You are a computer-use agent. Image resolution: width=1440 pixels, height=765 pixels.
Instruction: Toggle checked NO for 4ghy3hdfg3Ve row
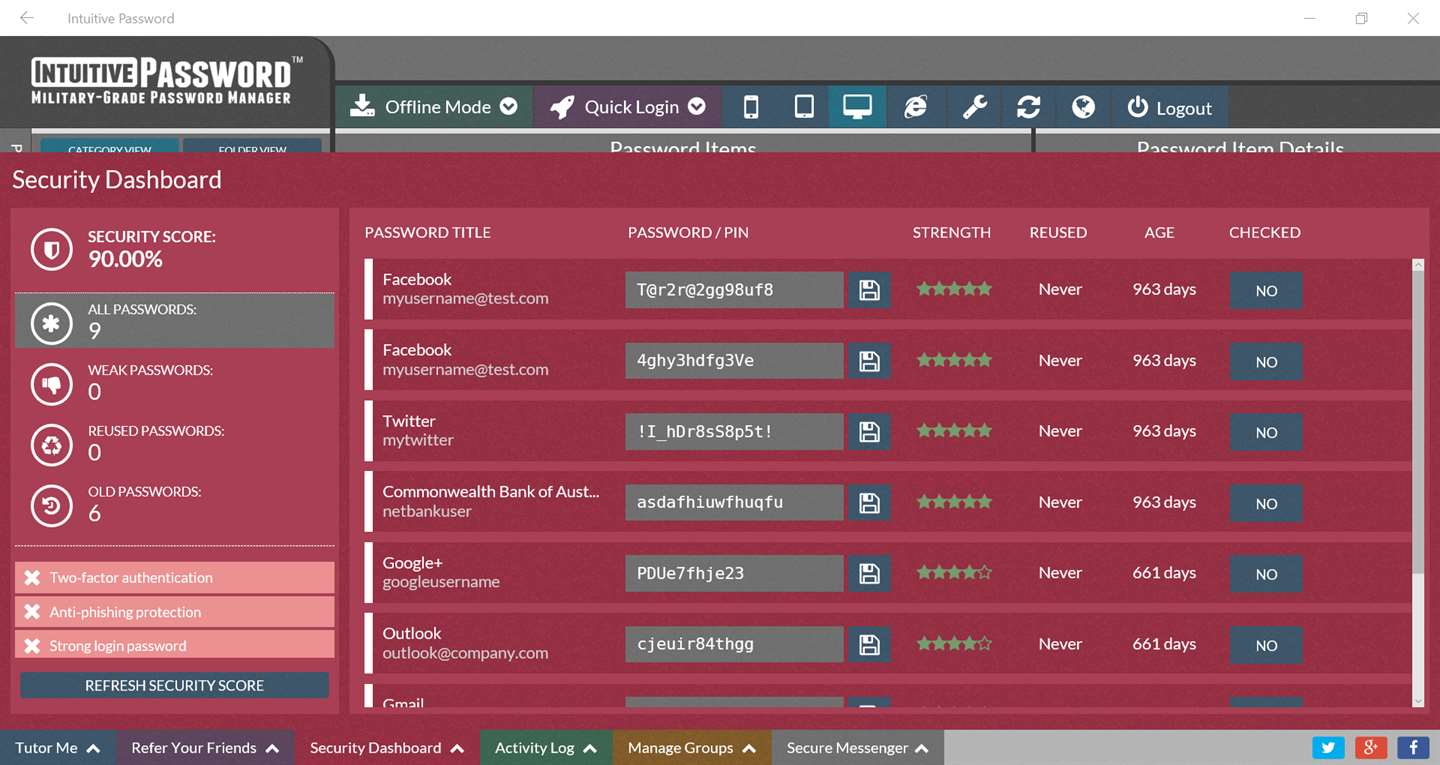(1266, 362)
